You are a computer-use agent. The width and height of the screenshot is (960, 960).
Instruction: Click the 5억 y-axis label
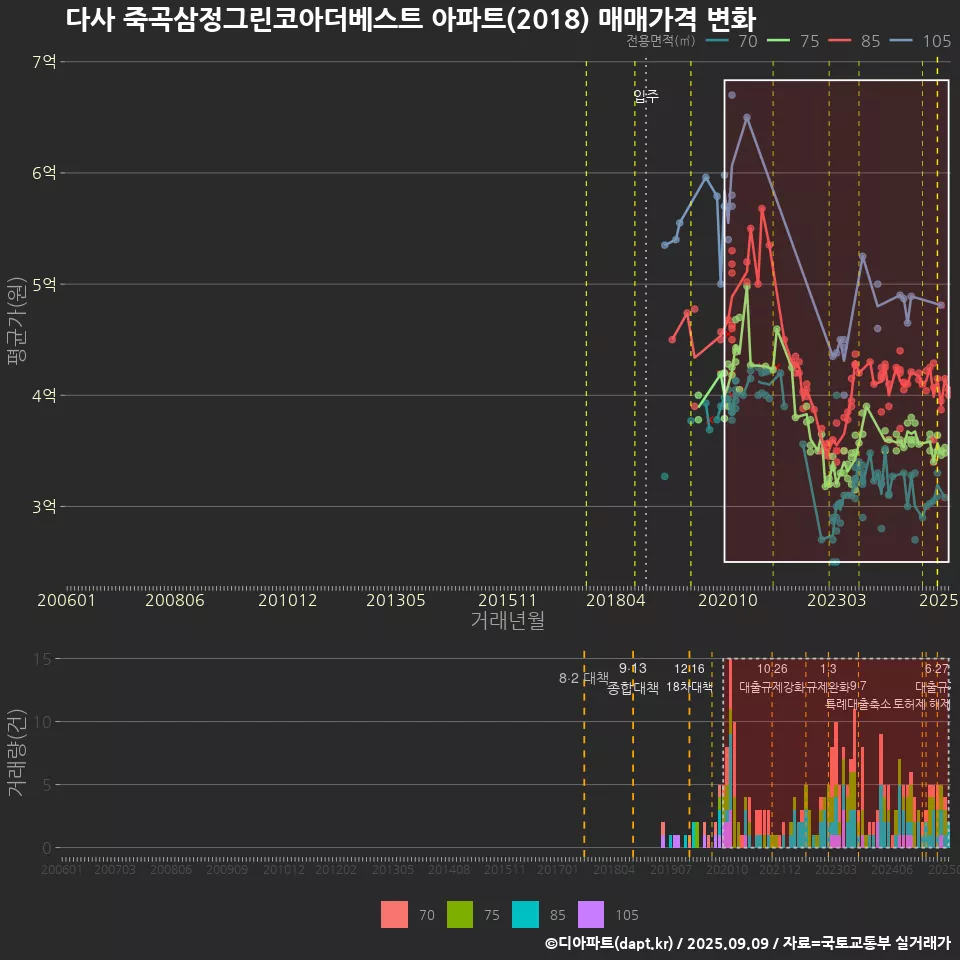click(x=44, y=285)
